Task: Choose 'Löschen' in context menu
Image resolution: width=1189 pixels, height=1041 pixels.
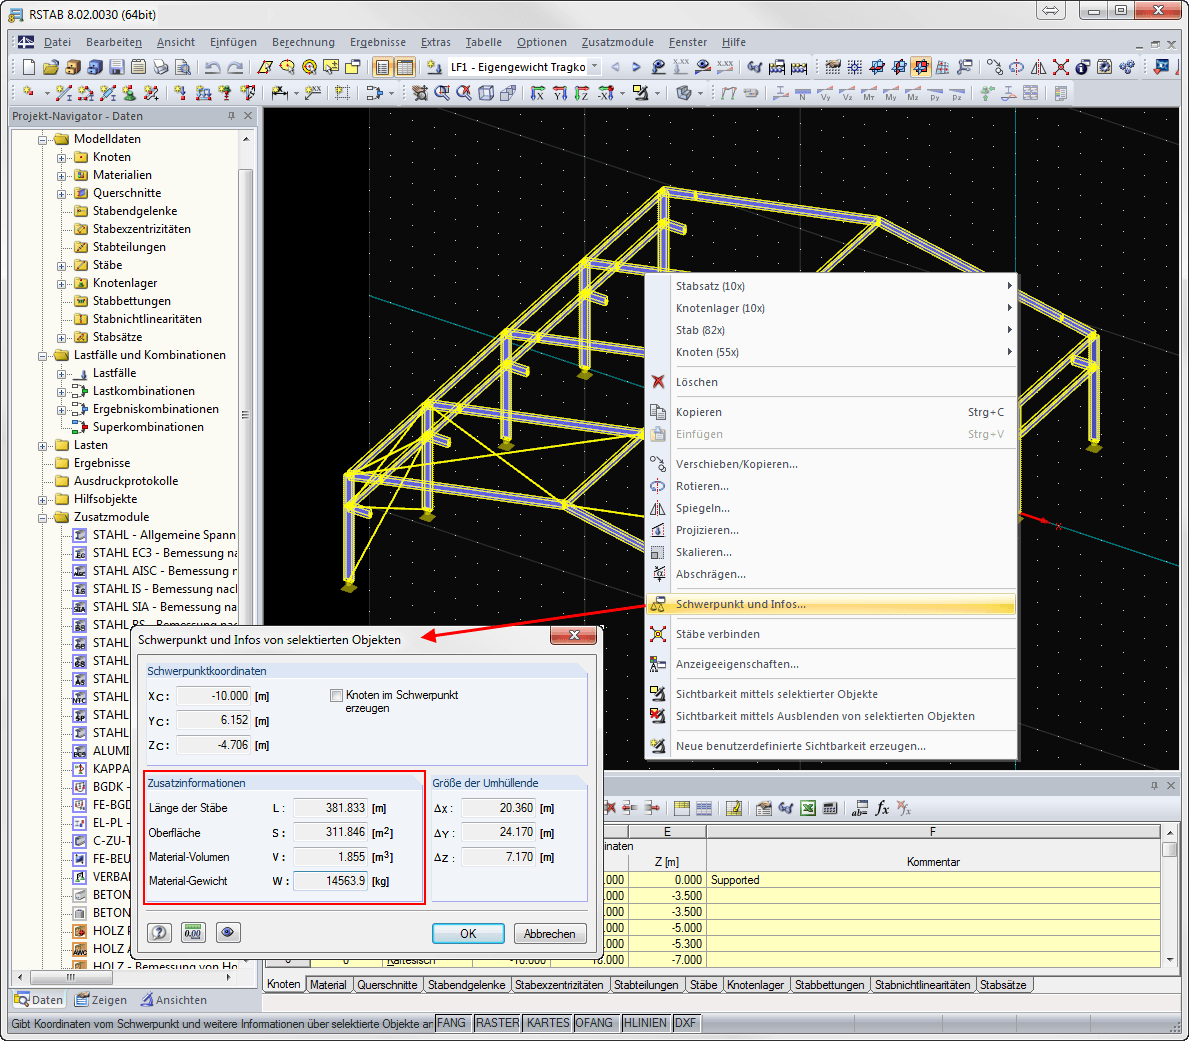Action: pos(830,382)
